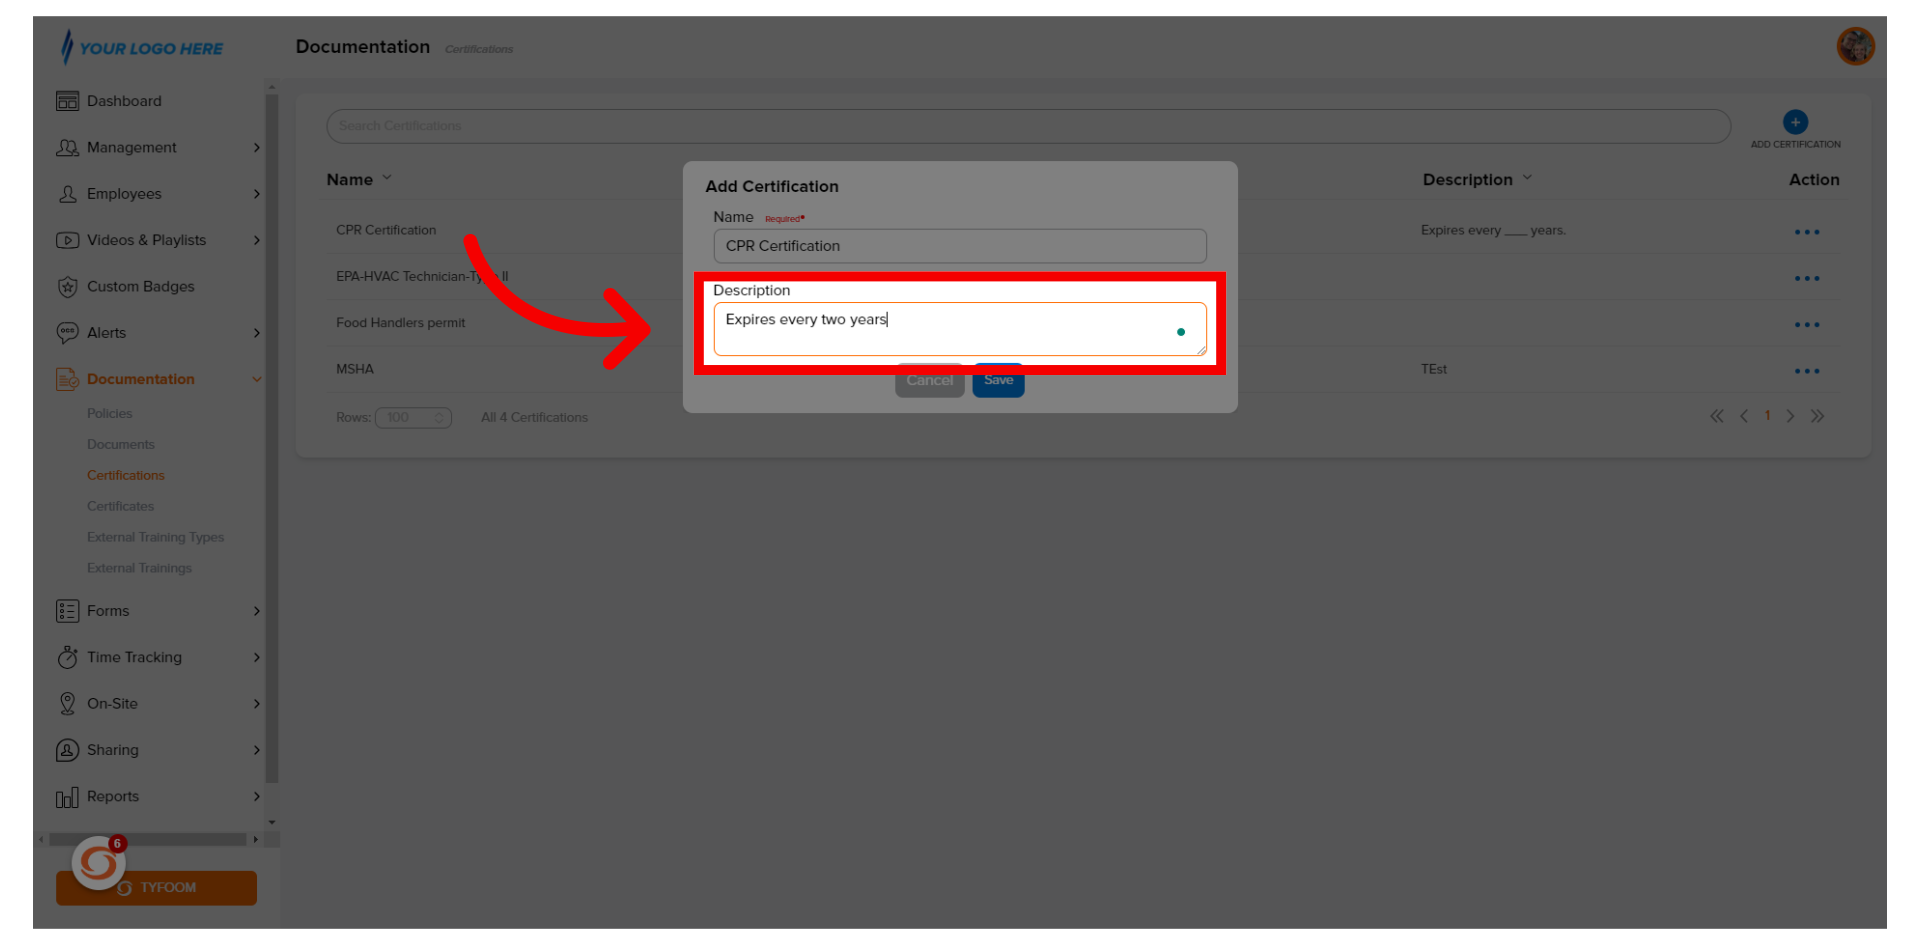1920x945 pixels.
Task: Open Certificates submenu item
Action: tap(120, 507)
